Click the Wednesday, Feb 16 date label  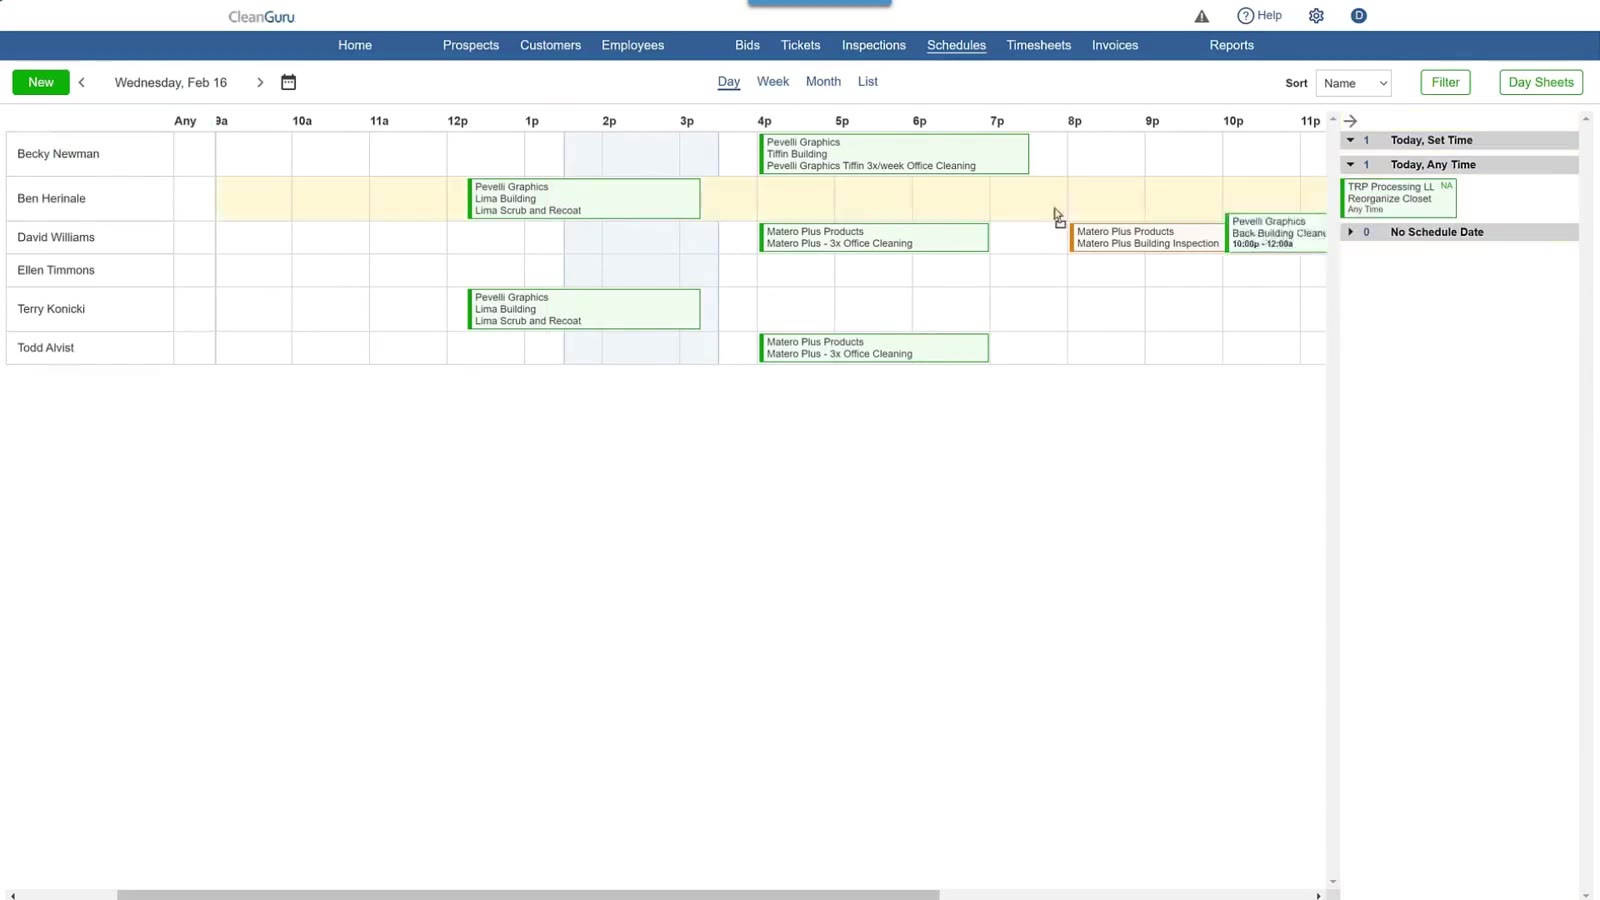(x=171, y=83)
